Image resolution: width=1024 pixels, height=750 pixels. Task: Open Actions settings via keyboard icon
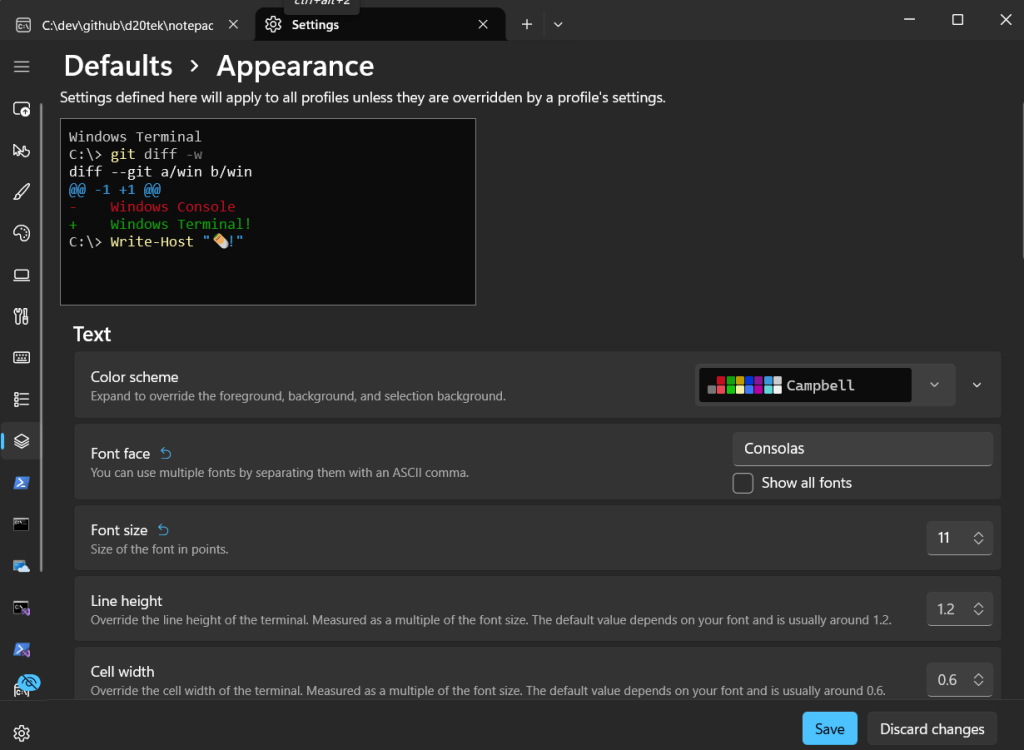[21, 358]
